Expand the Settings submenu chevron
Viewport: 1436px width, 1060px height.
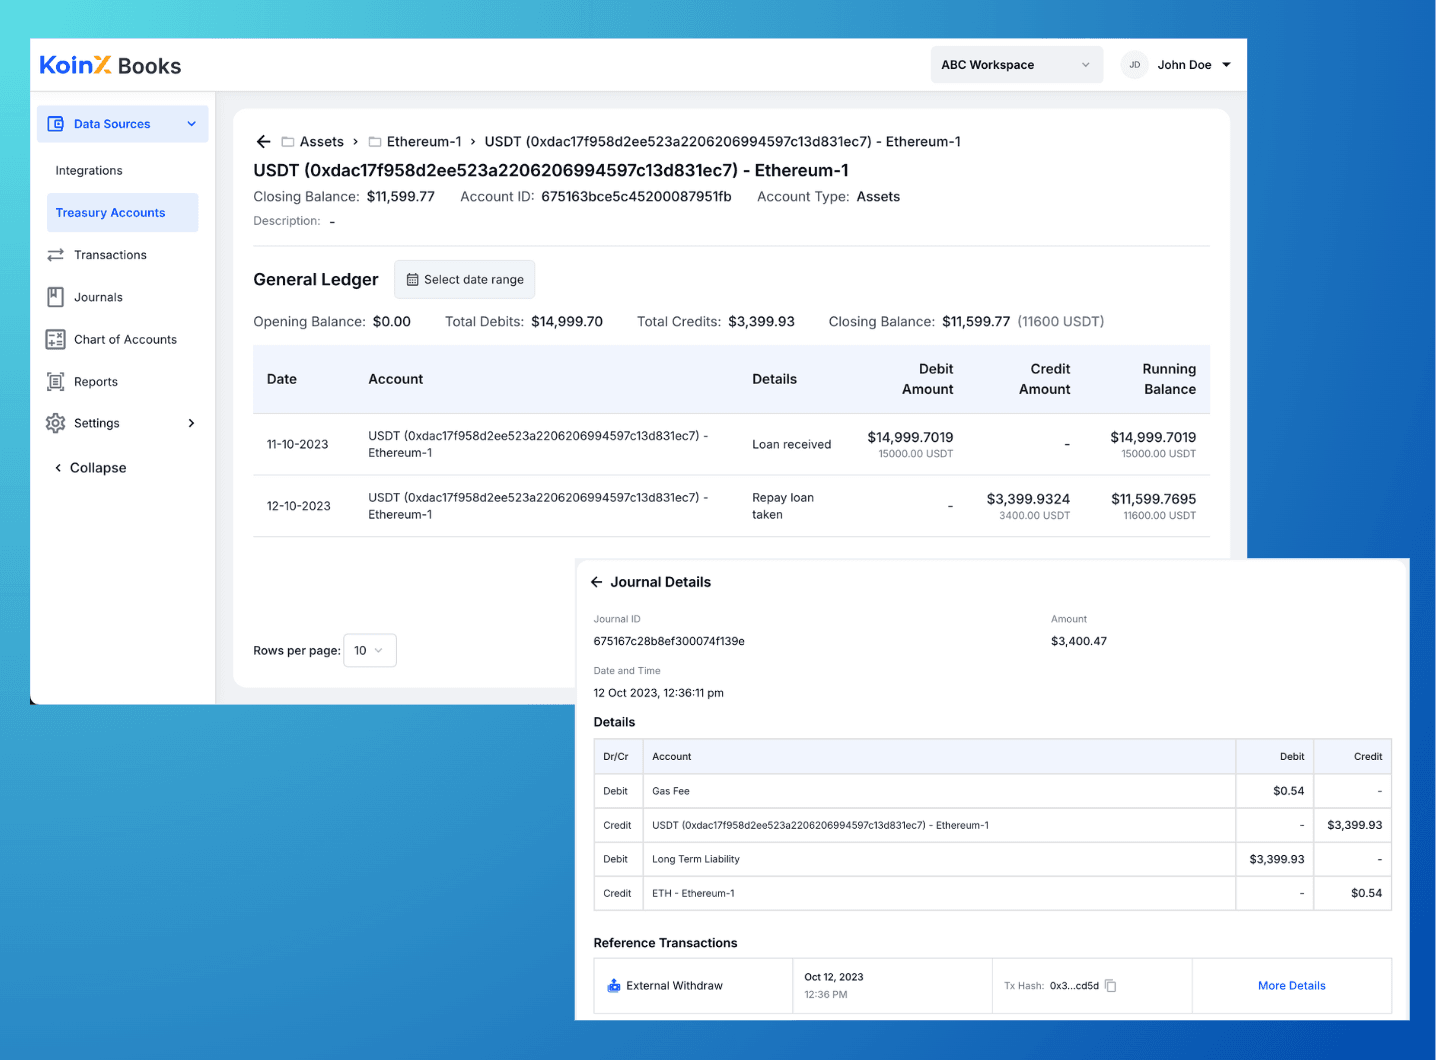pyautogui.click(x=191, y=423)
